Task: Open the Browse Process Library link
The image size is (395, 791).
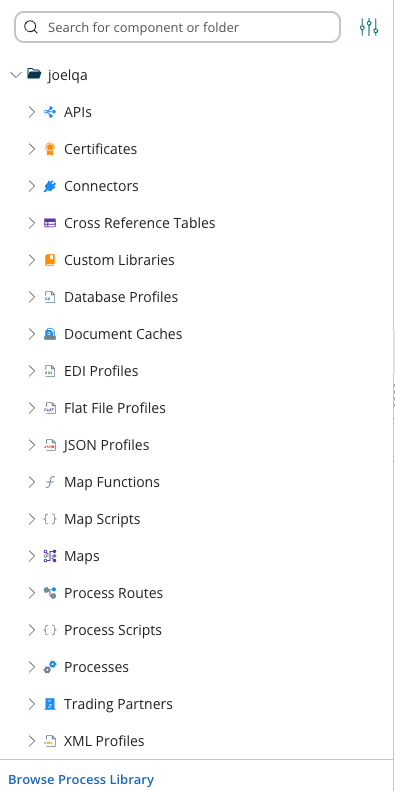Action: 81,779
